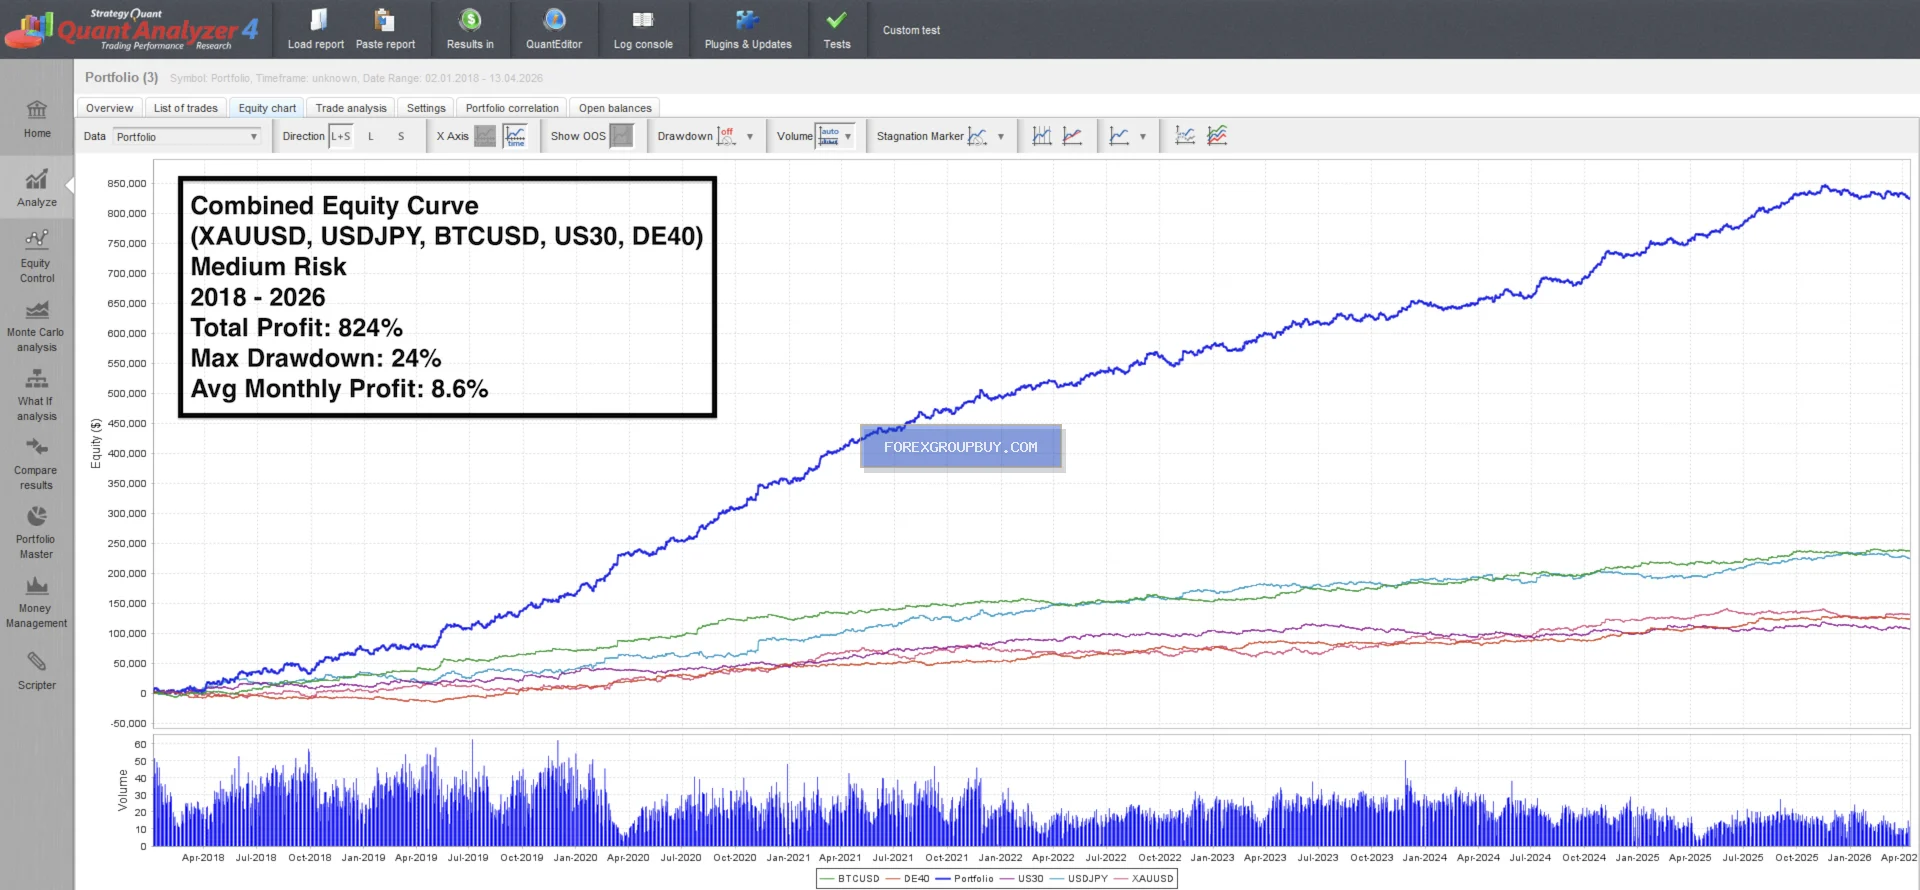
Task: Go to the Home sidebar section
Action: [x=37, y=119]
